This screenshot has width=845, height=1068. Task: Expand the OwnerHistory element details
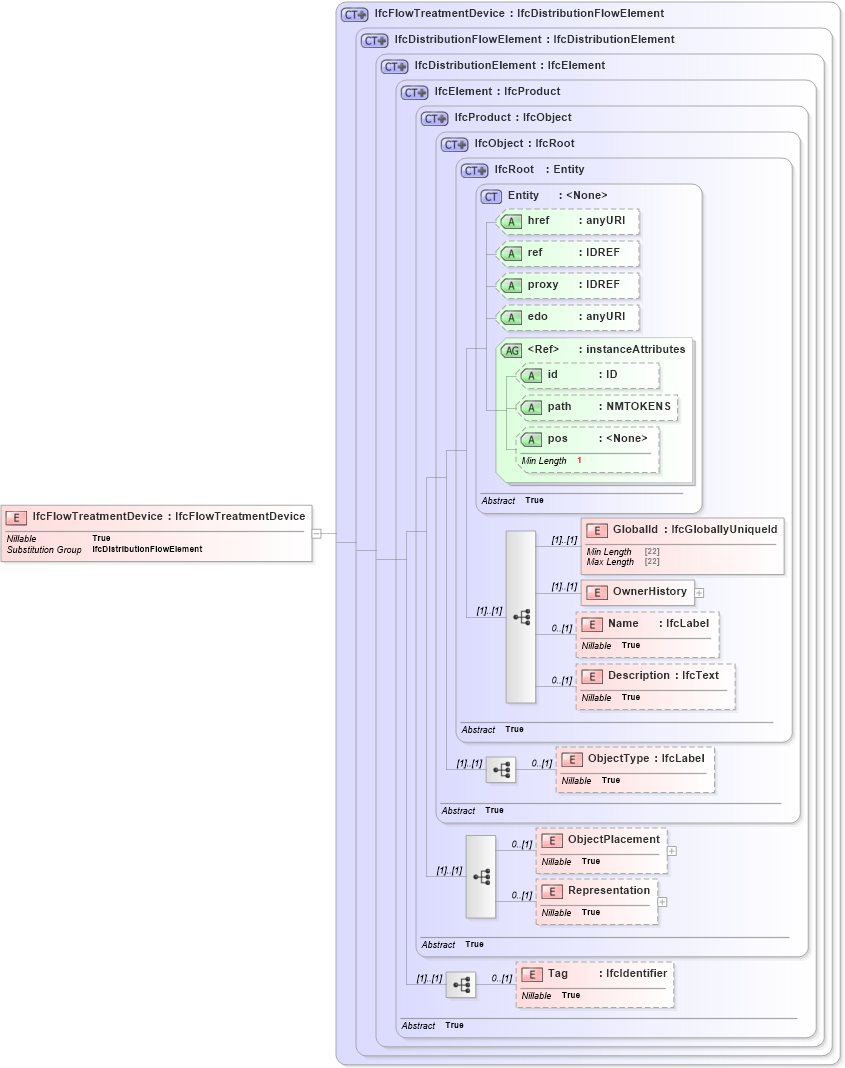[x=699, y=592]
